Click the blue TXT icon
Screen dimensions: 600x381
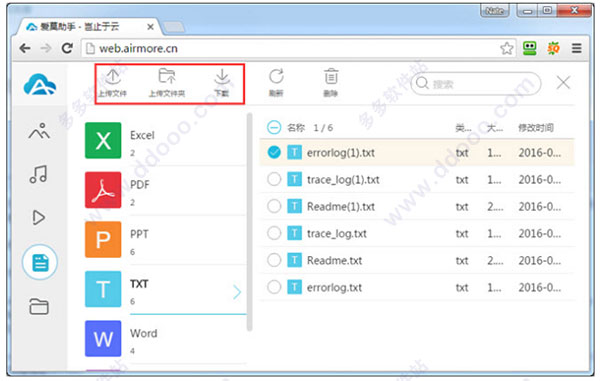click(103, 289)
